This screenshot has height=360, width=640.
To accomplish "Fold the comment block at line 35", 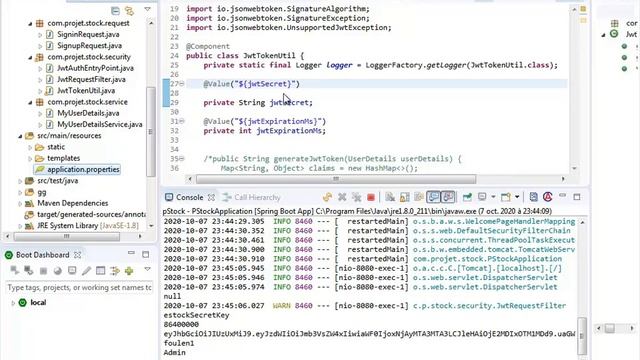I will 182,159.
